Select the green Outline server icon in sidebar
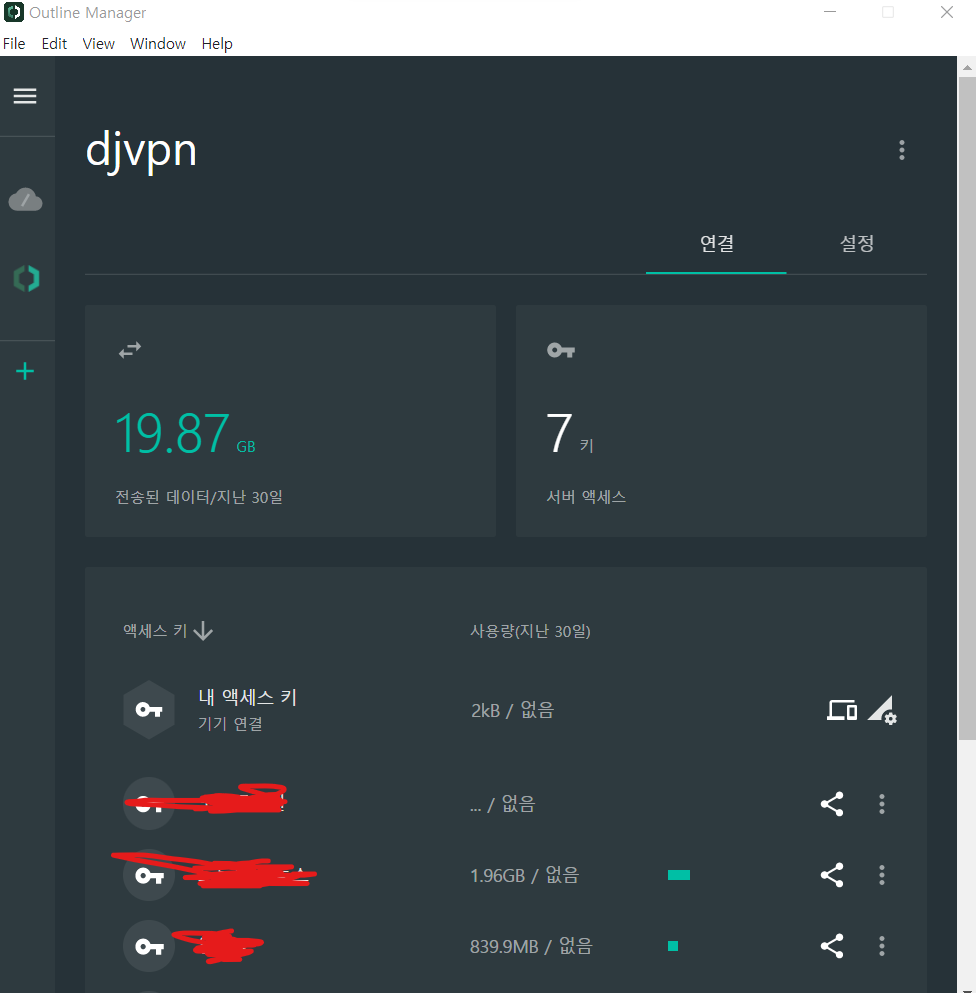This screenshot has width=976, height=993. point(27,279)
